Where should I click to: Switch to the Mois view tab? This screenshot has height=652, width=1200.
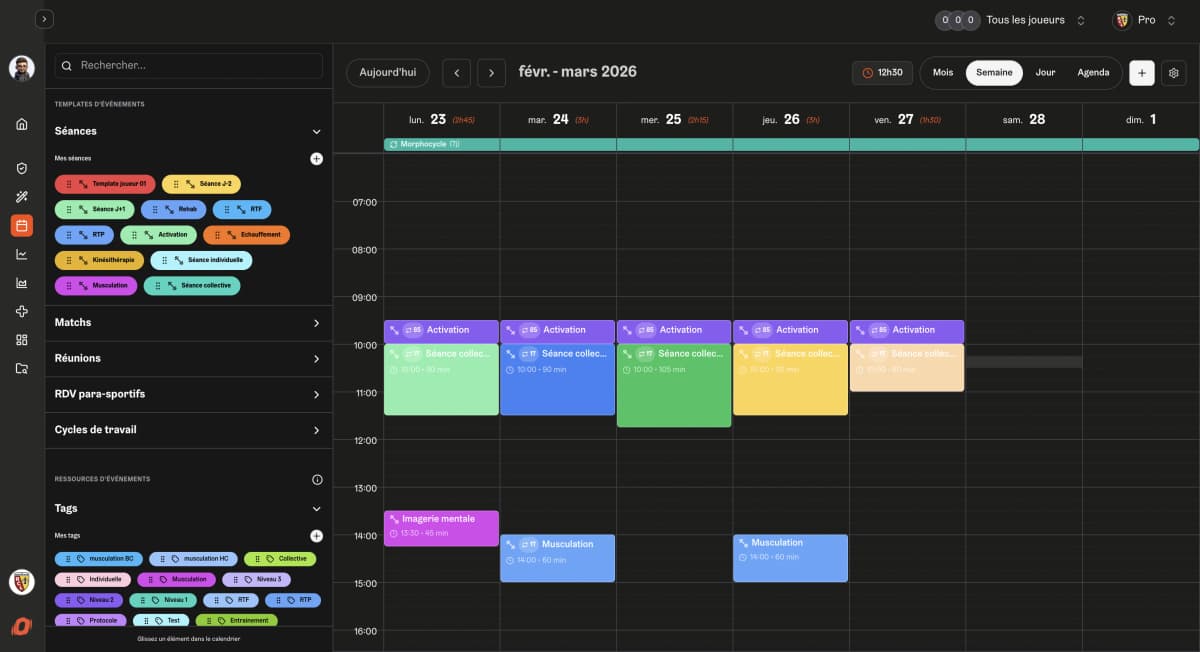(941, 72)
